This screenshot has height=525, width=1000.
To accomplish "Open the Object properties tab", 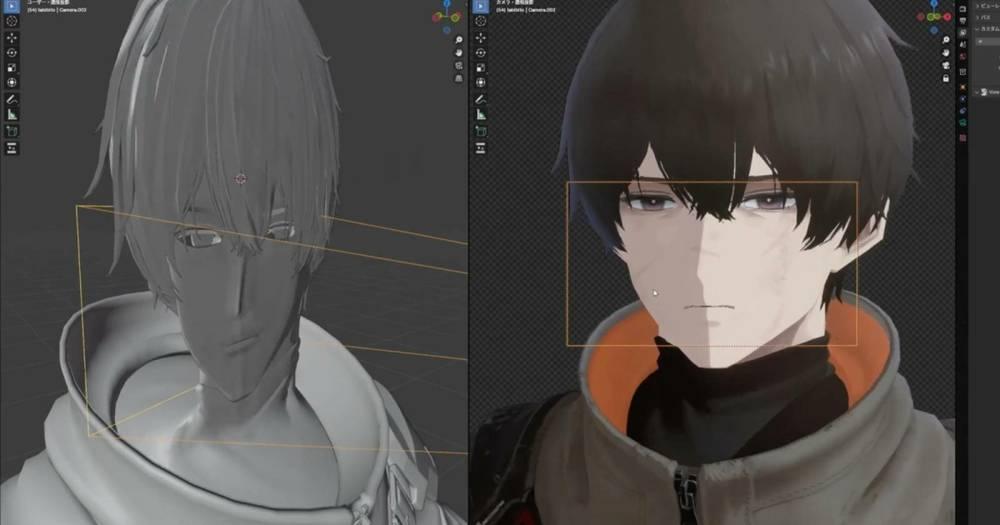I will tap(963, 72).
